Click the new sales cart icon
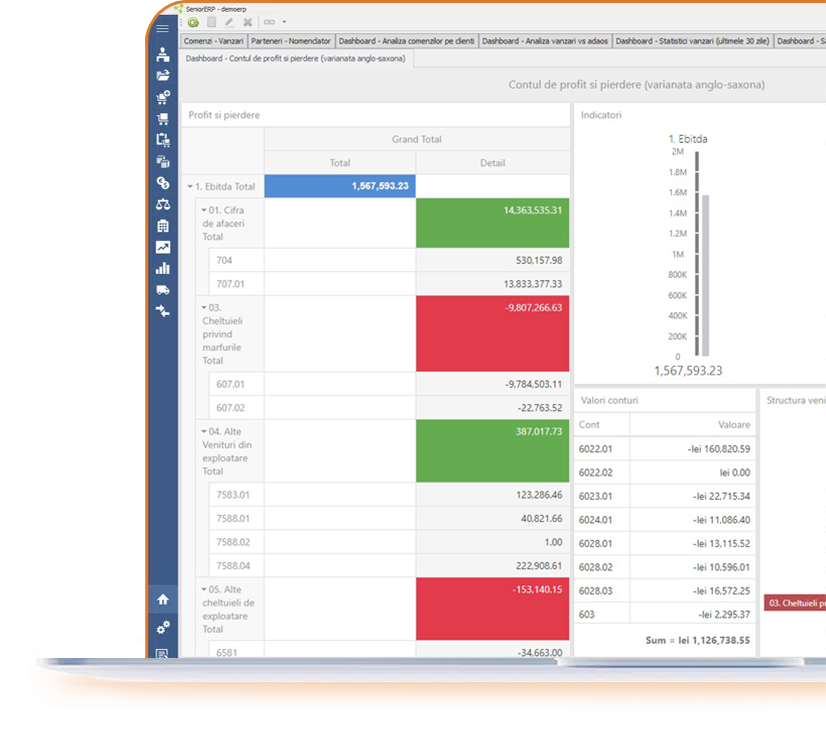826x732 pixels. [163, 97]
